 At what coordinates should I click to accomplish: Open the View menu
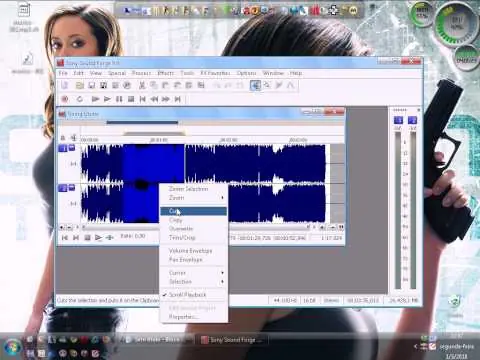point(96,73)
